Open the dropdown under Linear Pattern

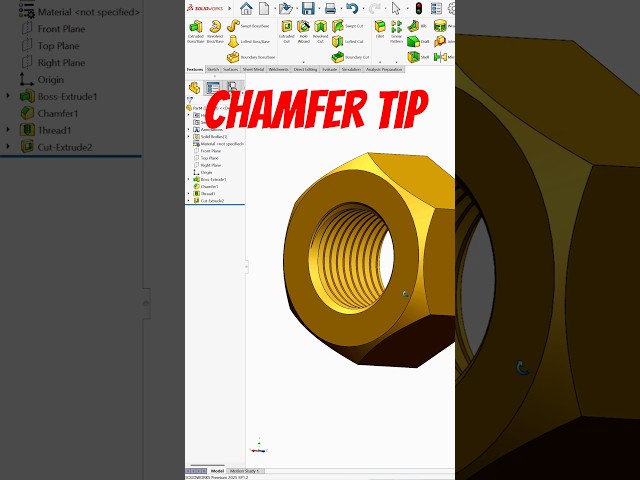click(396, 62)
